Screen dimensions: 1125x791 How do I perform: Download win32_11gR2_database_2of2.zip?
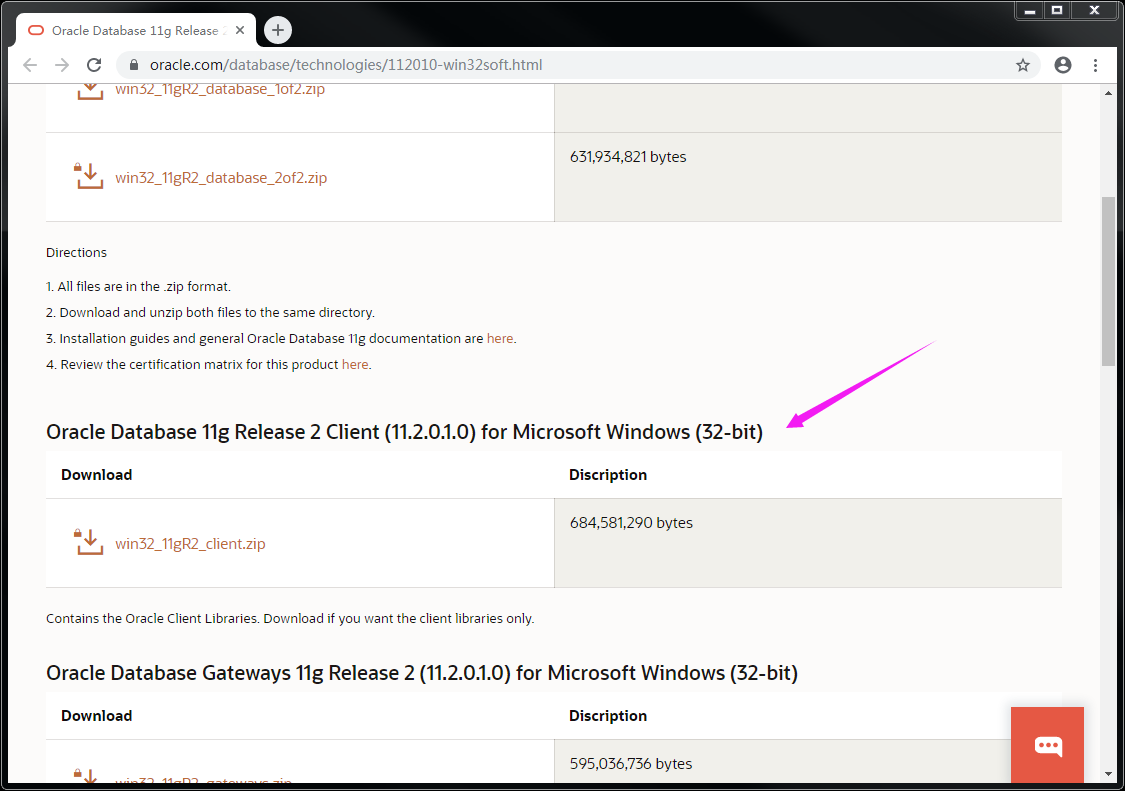point(221,177)
